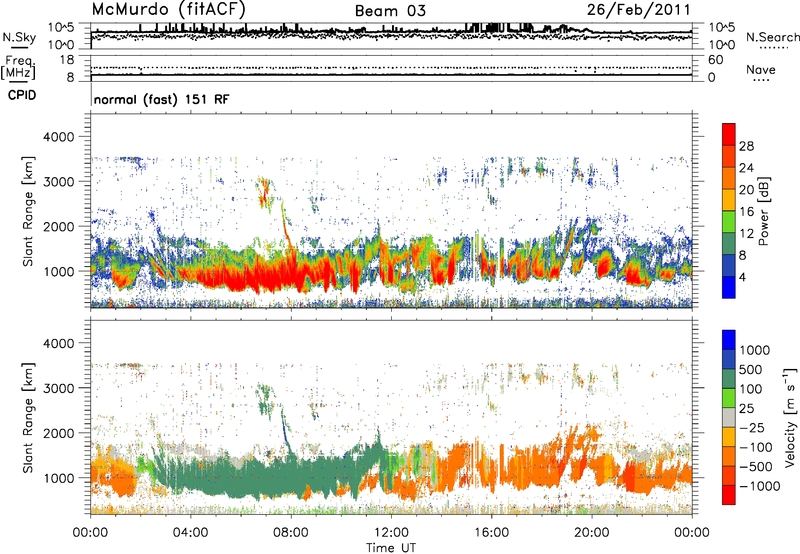Click the '20:00' time axis tick label
Viewport: 800px width, 554px height.
(x=592, y=533)
